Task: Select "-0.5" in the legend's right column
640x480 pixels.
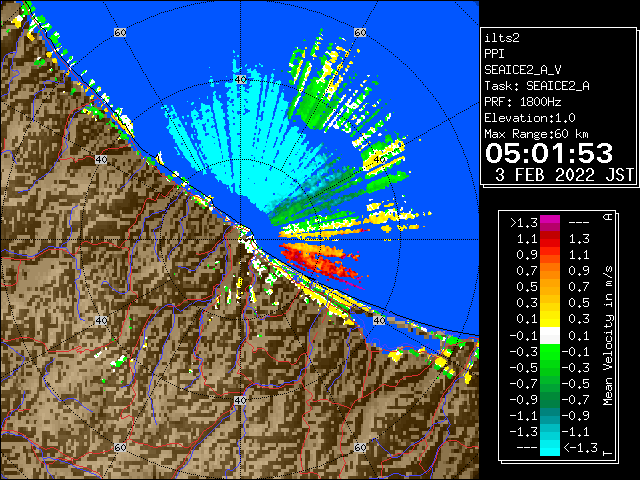Action: pyautogui.click(x=576, y=384)
